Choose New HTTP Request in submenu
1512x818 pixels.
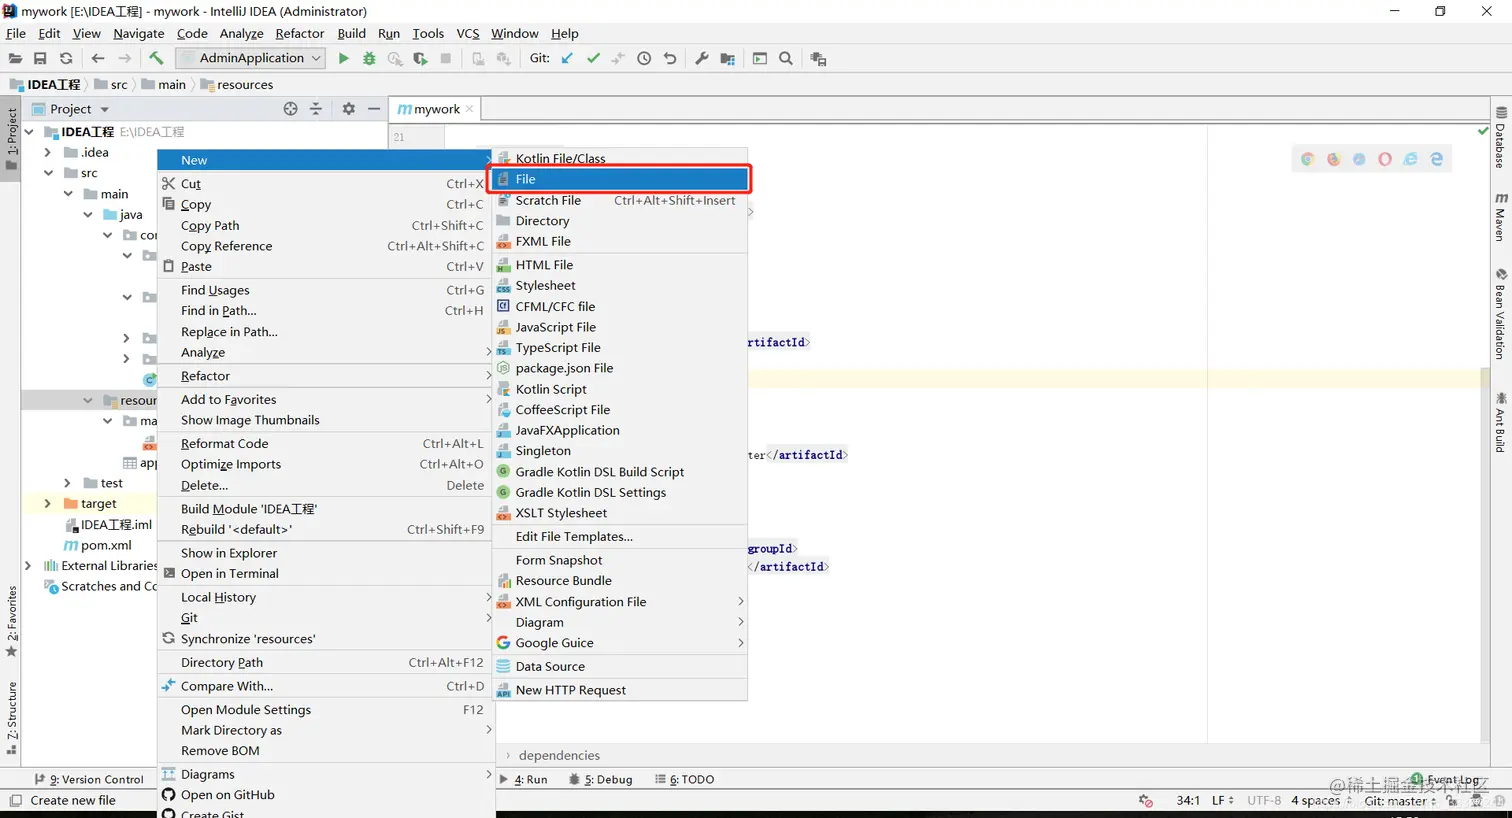pyautogui.click(x=620, y=690)
